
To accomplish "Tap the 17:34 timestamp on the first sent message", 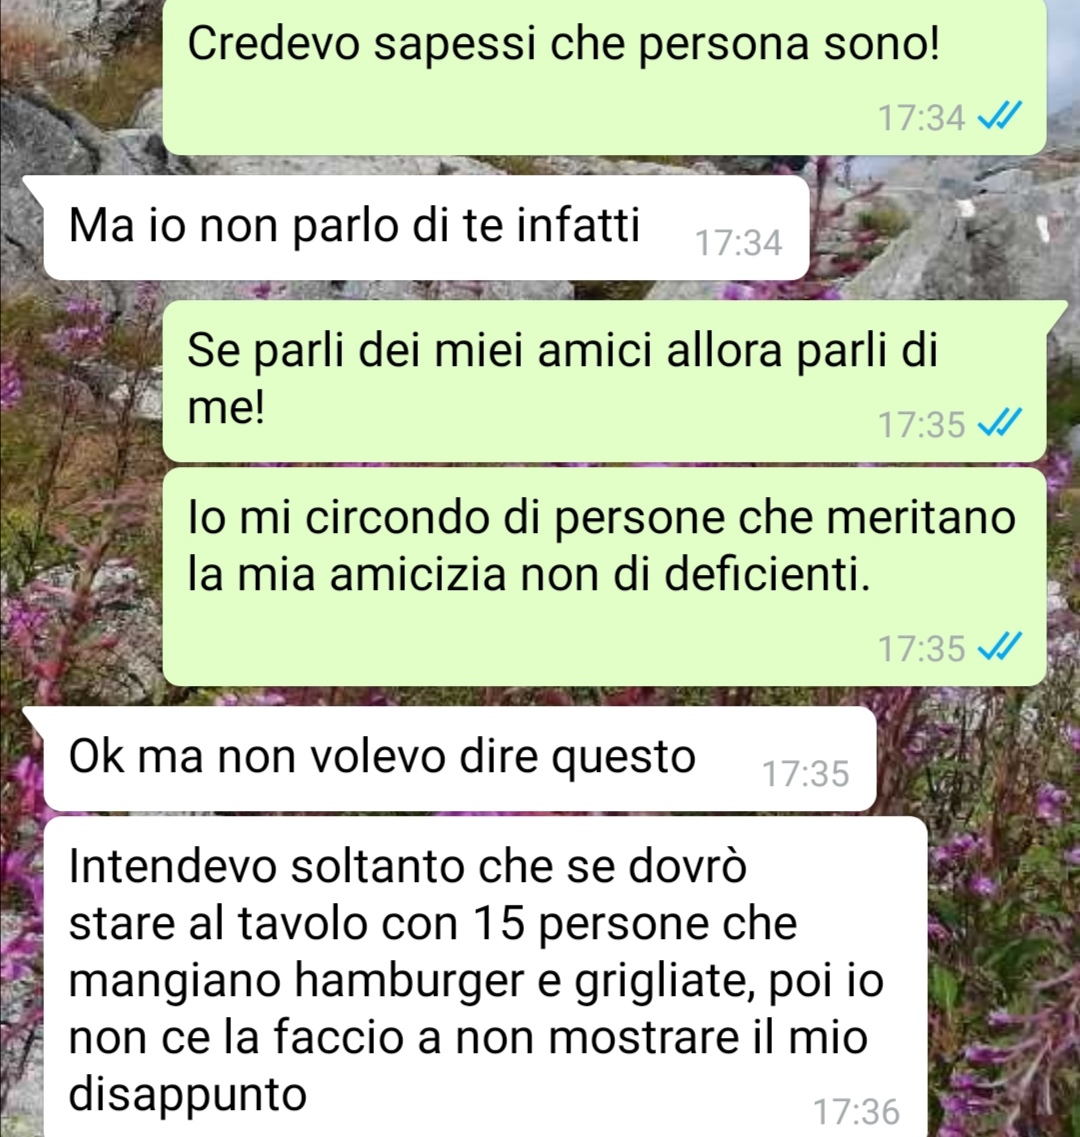I will coord(922,117).
